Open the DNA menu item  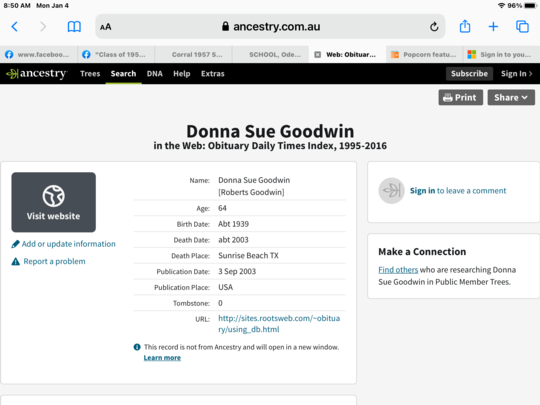point(155,74)
